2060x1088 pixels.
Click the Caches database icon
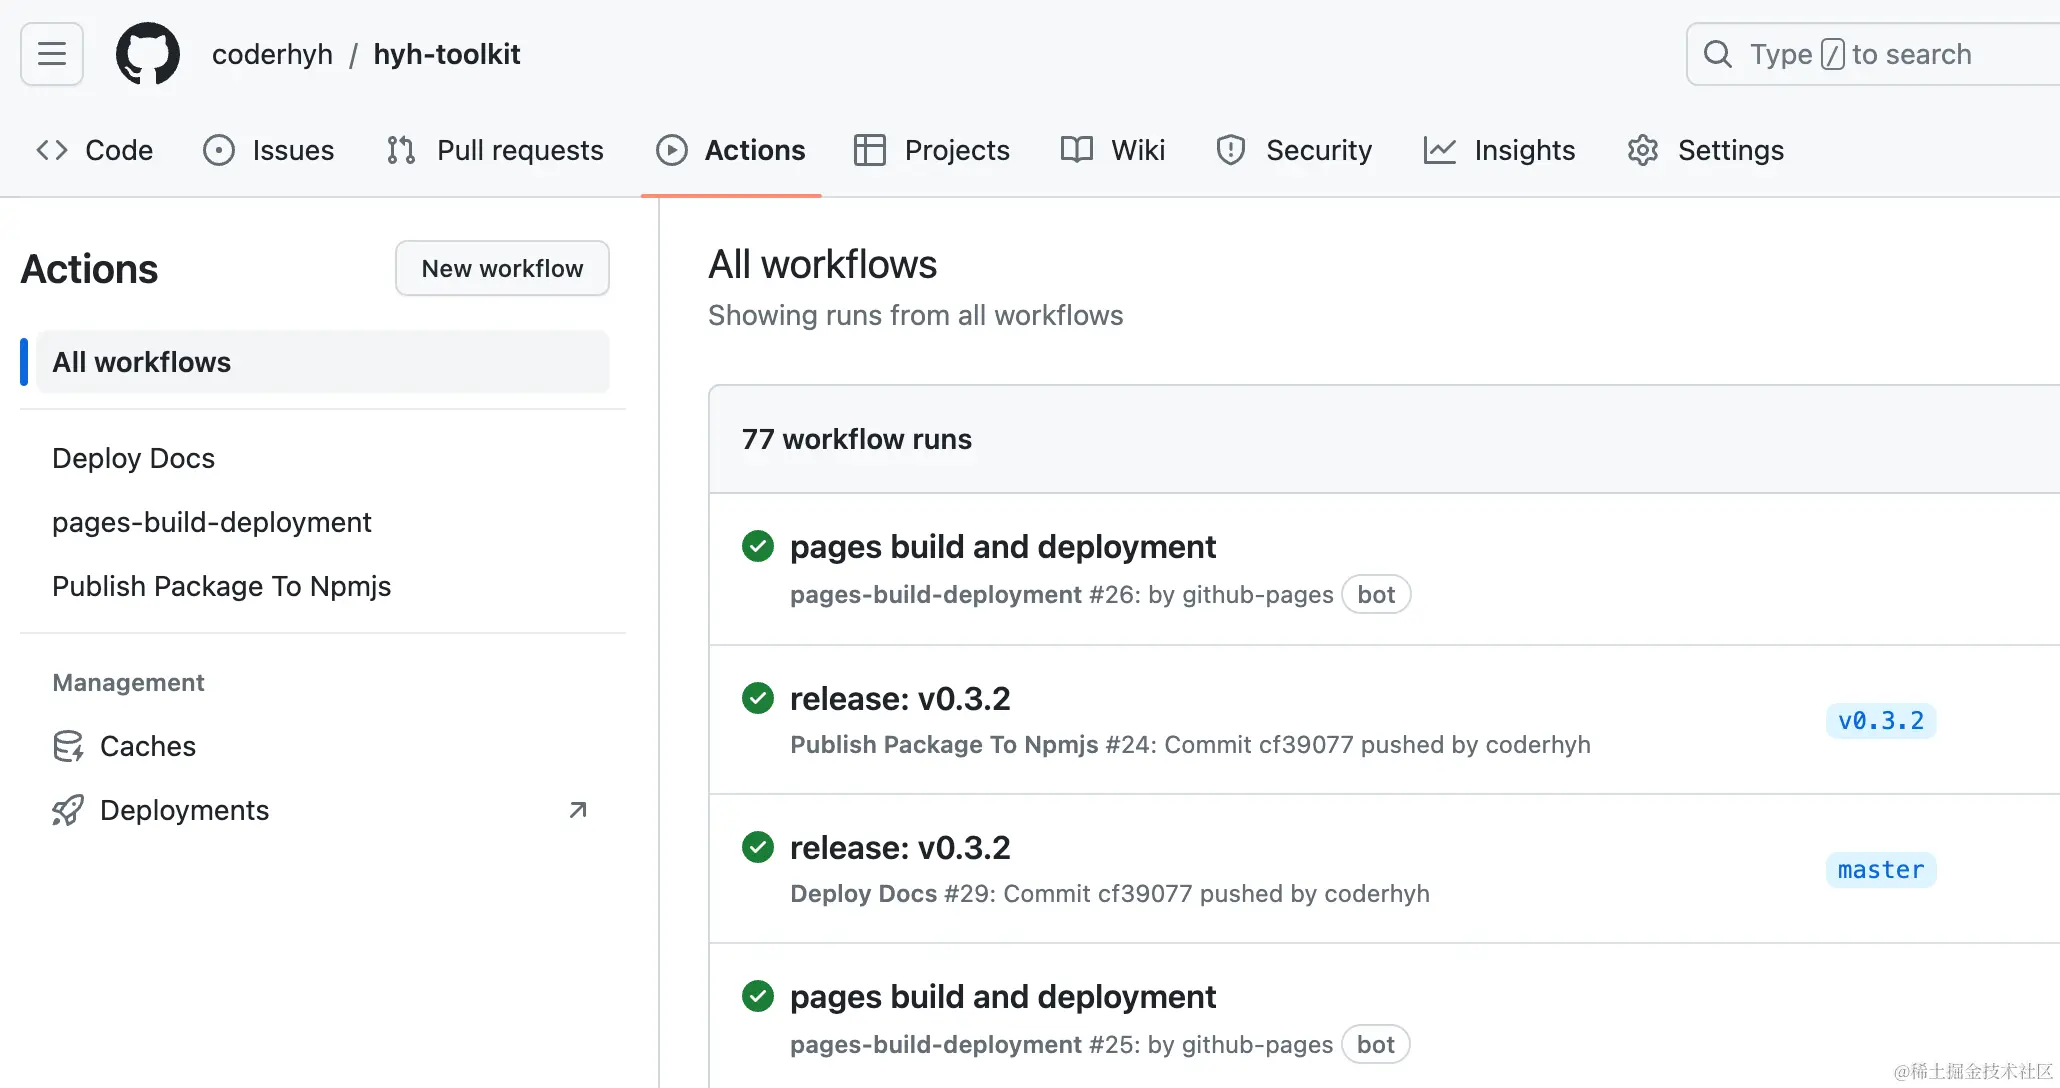tap(68, 746)
